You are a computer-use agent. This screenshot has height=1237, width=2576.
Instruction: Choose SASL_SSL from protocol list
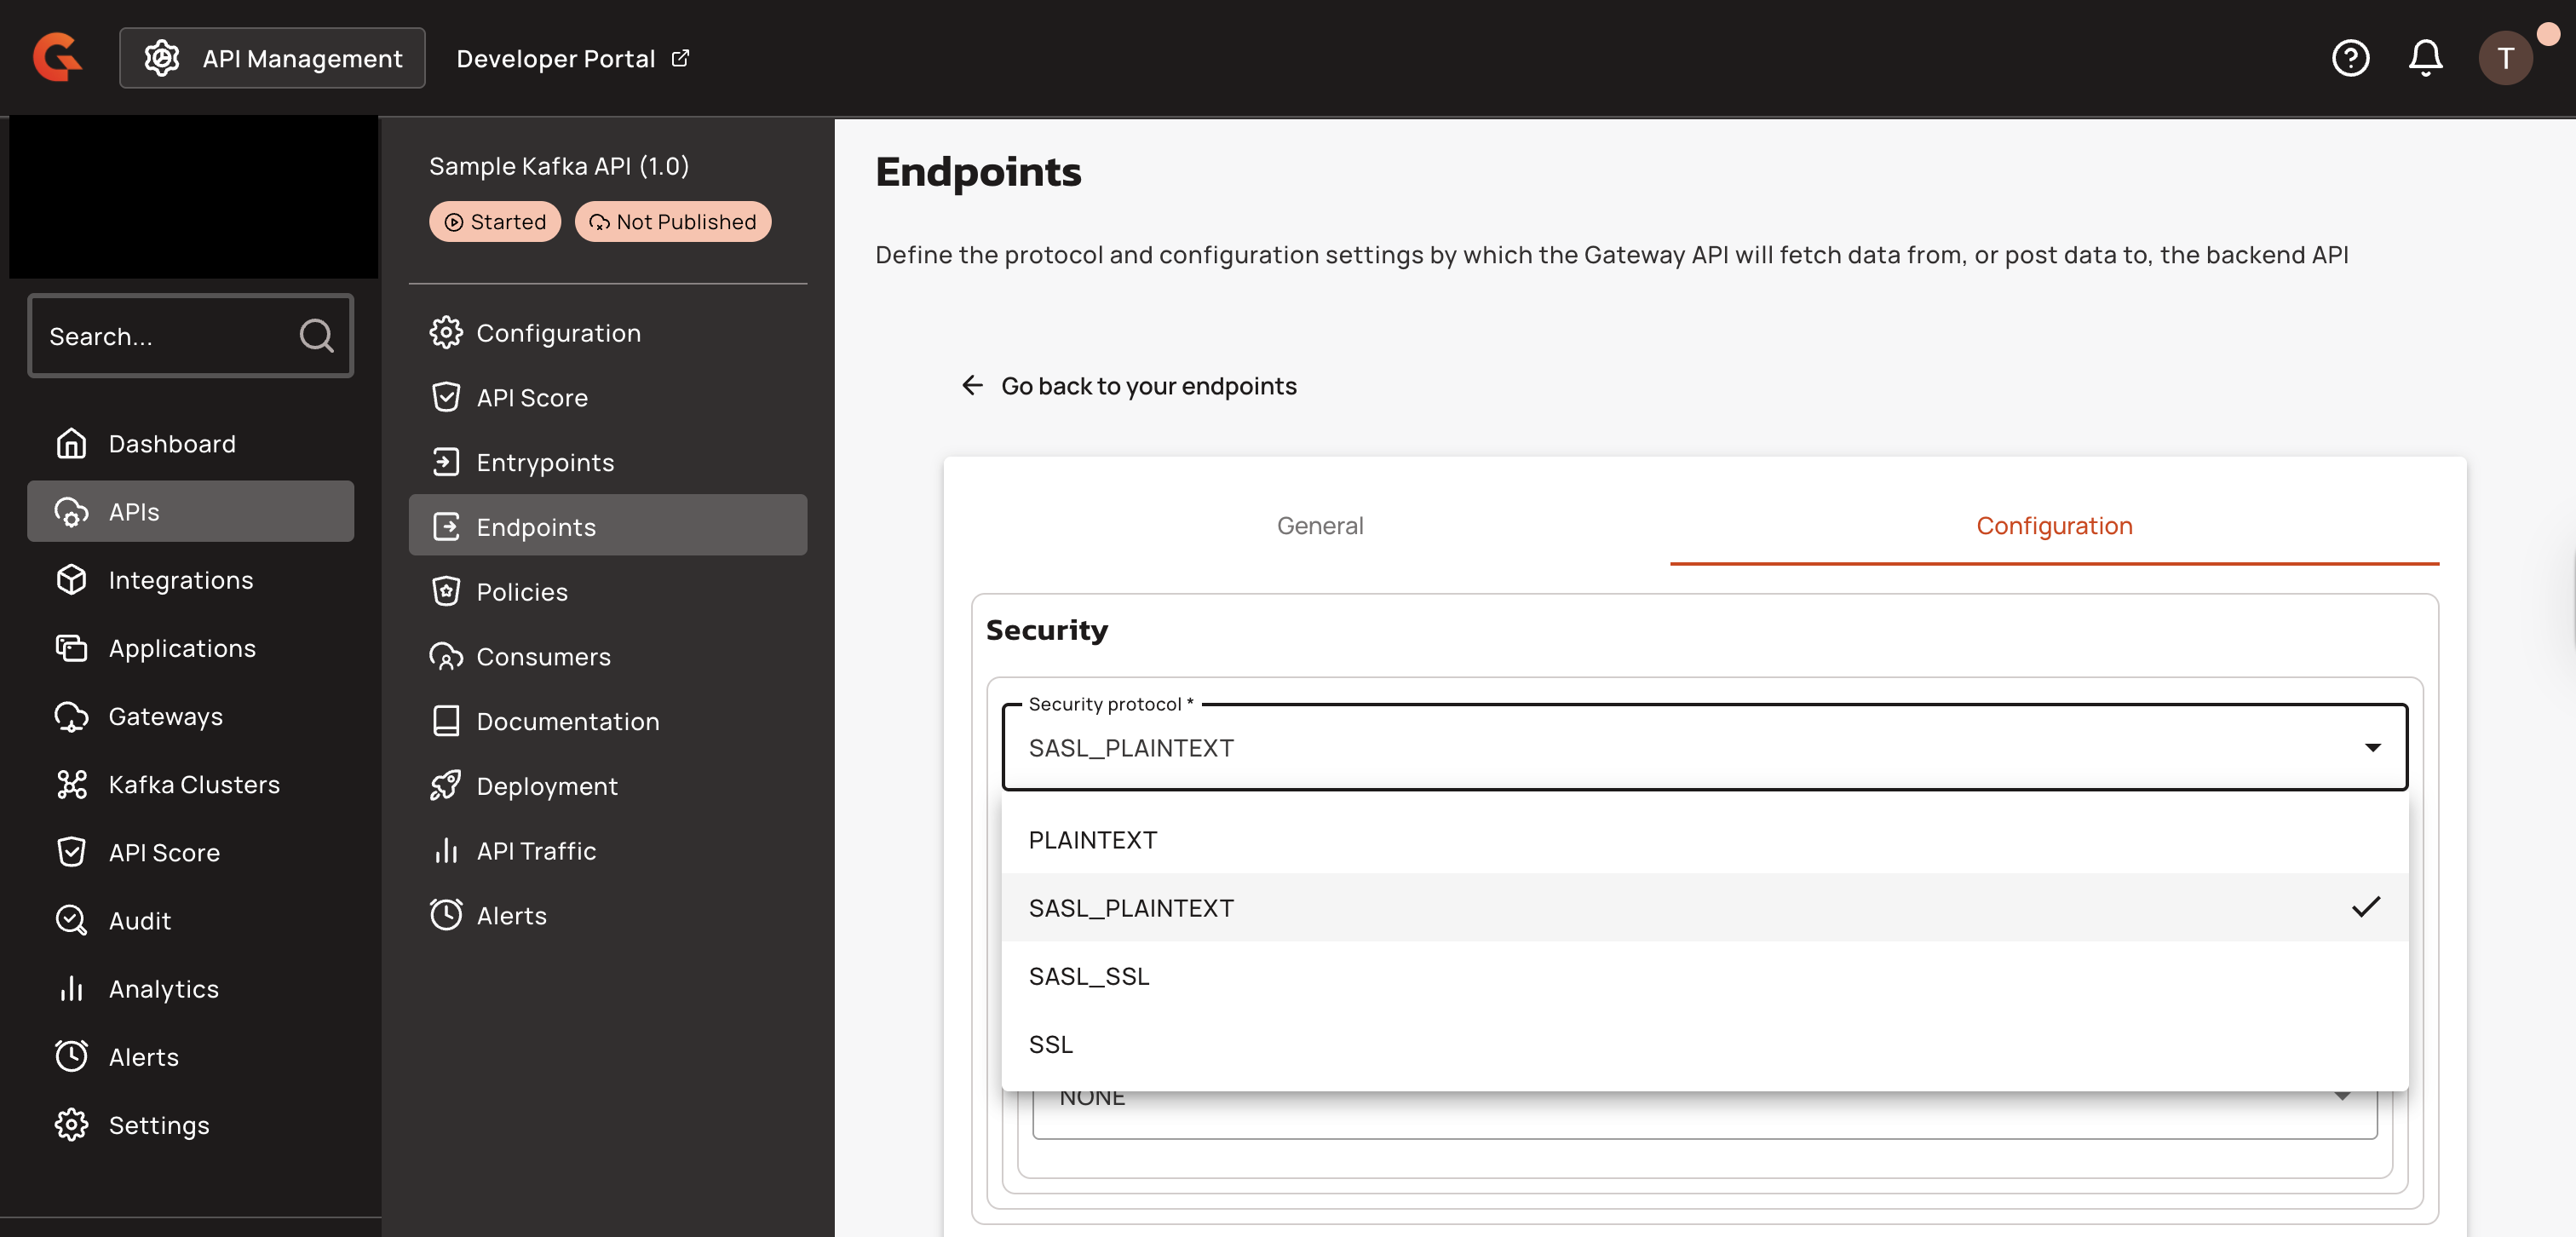1088,976
